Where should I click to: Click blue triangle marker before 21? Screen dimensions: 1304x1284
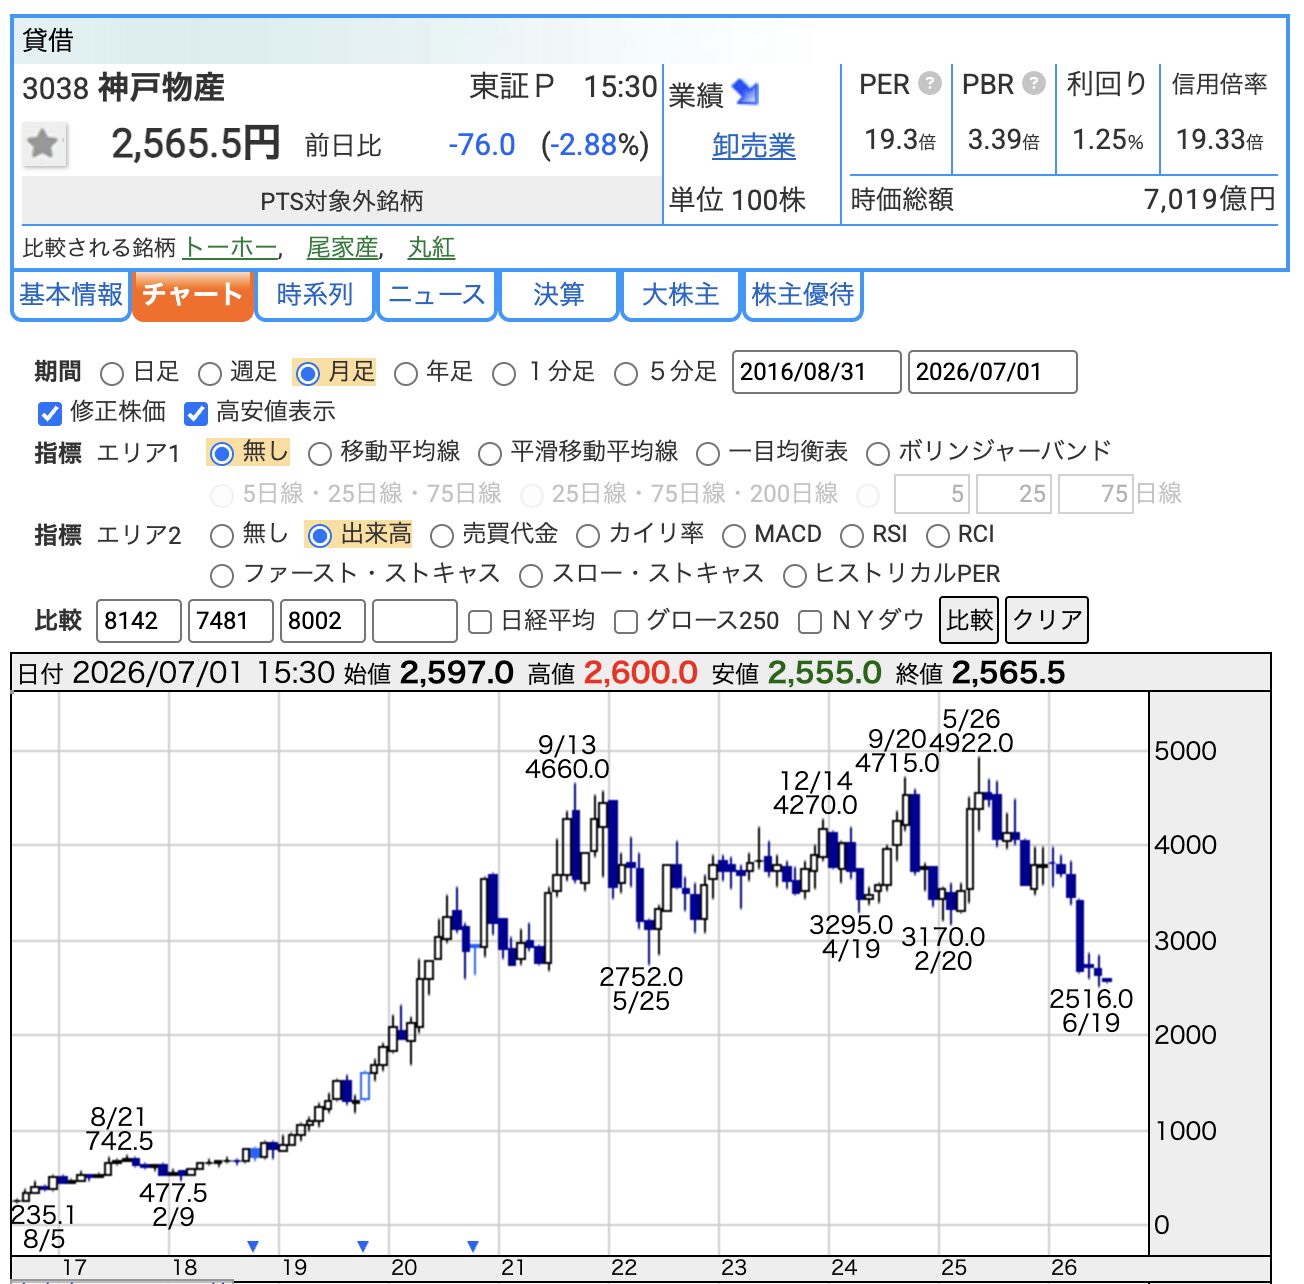(x=473, y=1246)
